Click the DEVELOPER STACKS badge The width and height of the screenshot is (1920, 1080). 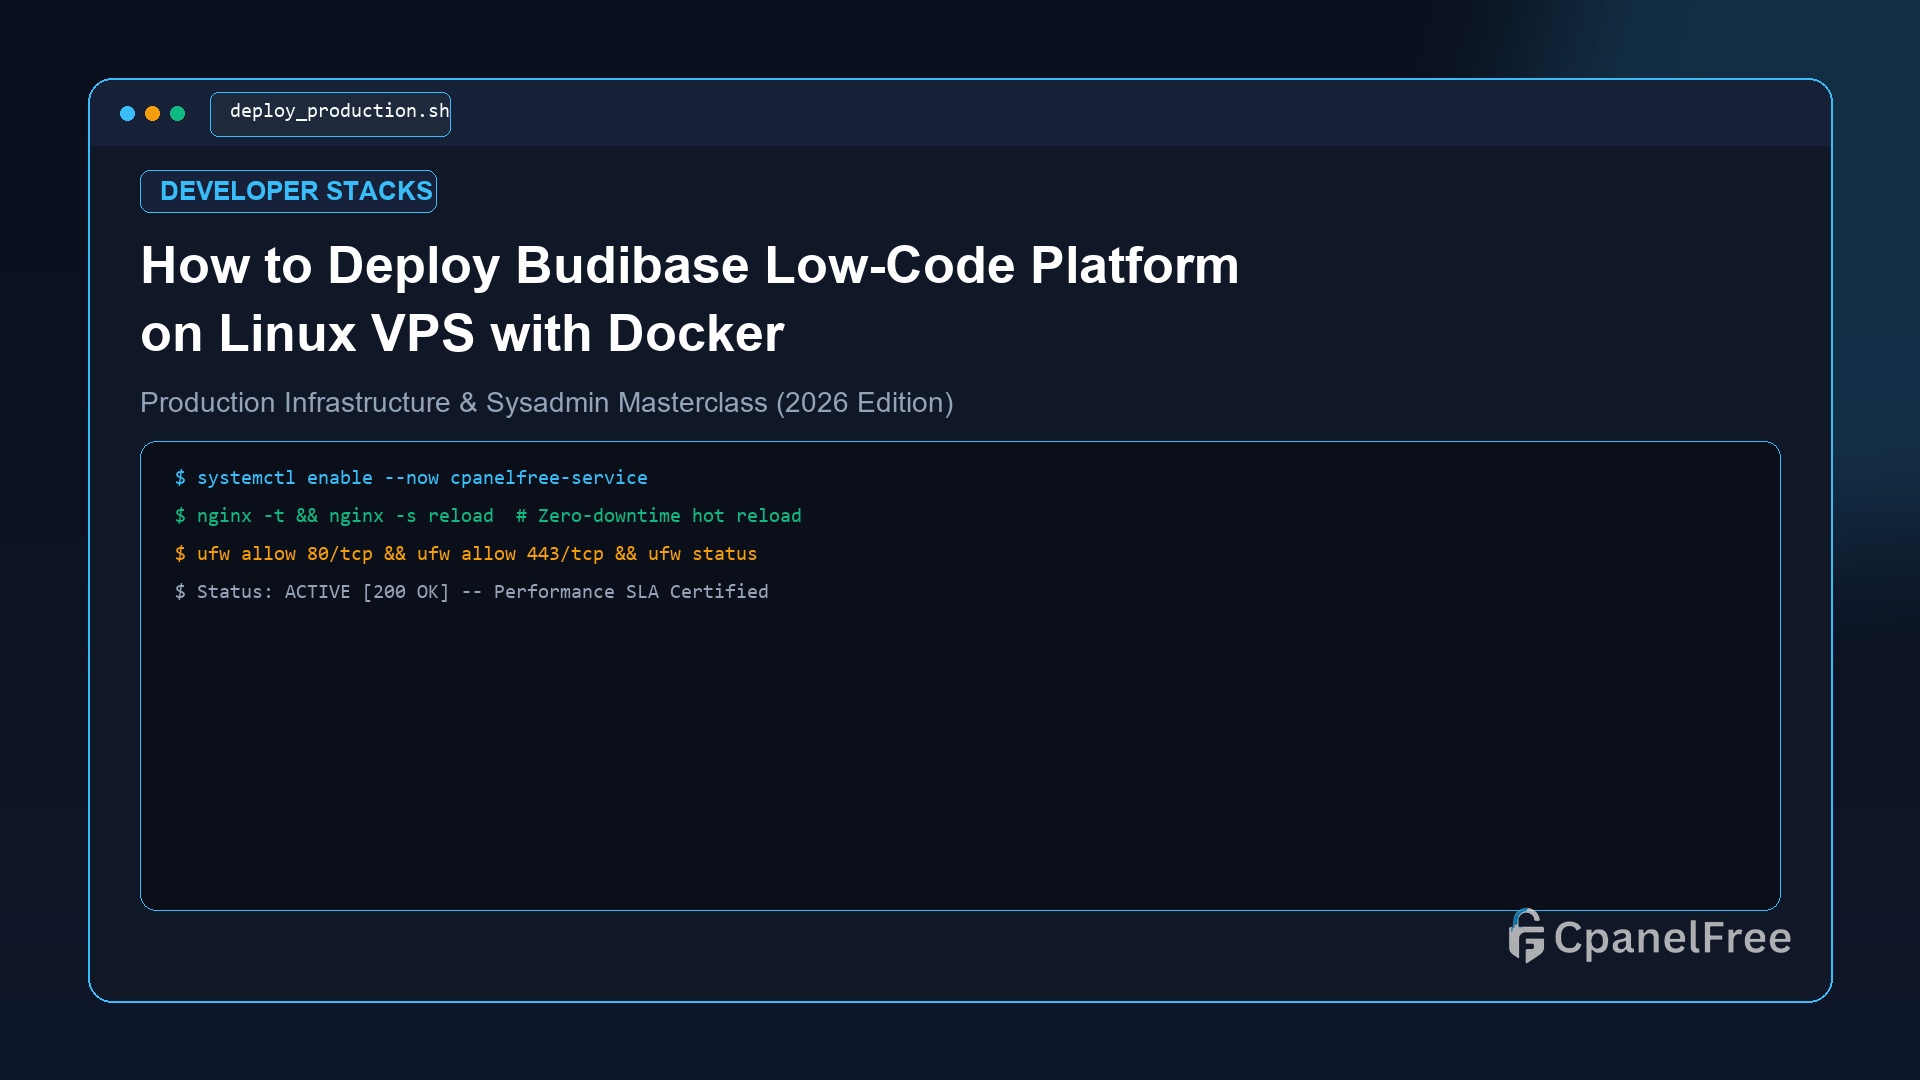coord(288,191)
